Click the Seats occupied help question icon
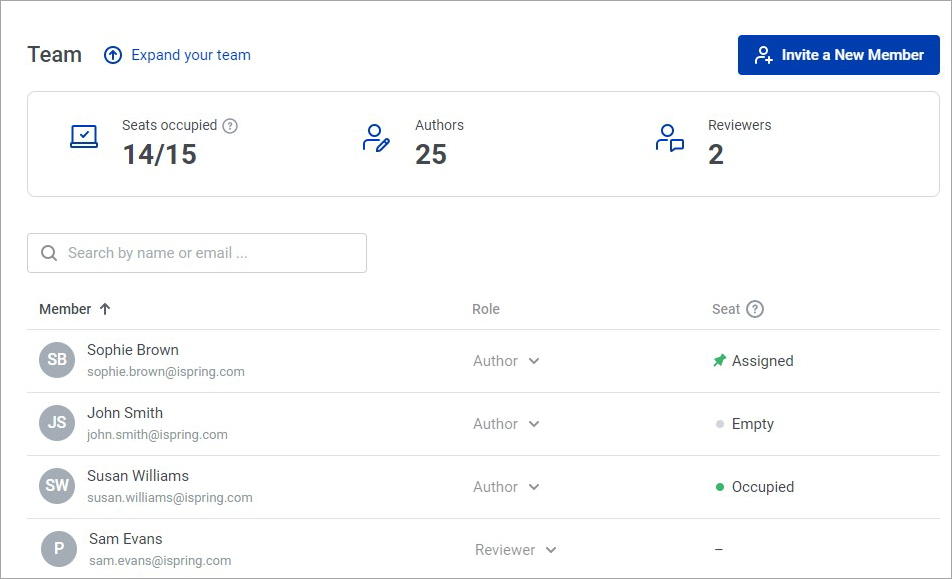 [230, 126]
